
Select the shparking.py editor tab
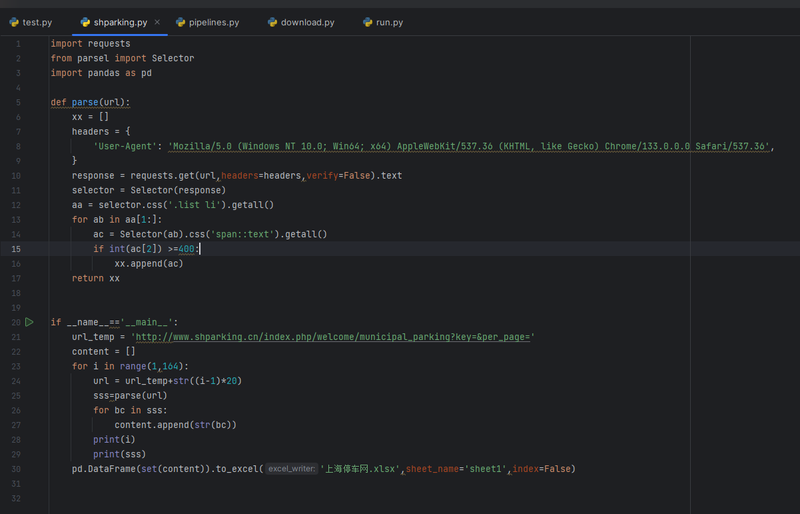(120, 22)
